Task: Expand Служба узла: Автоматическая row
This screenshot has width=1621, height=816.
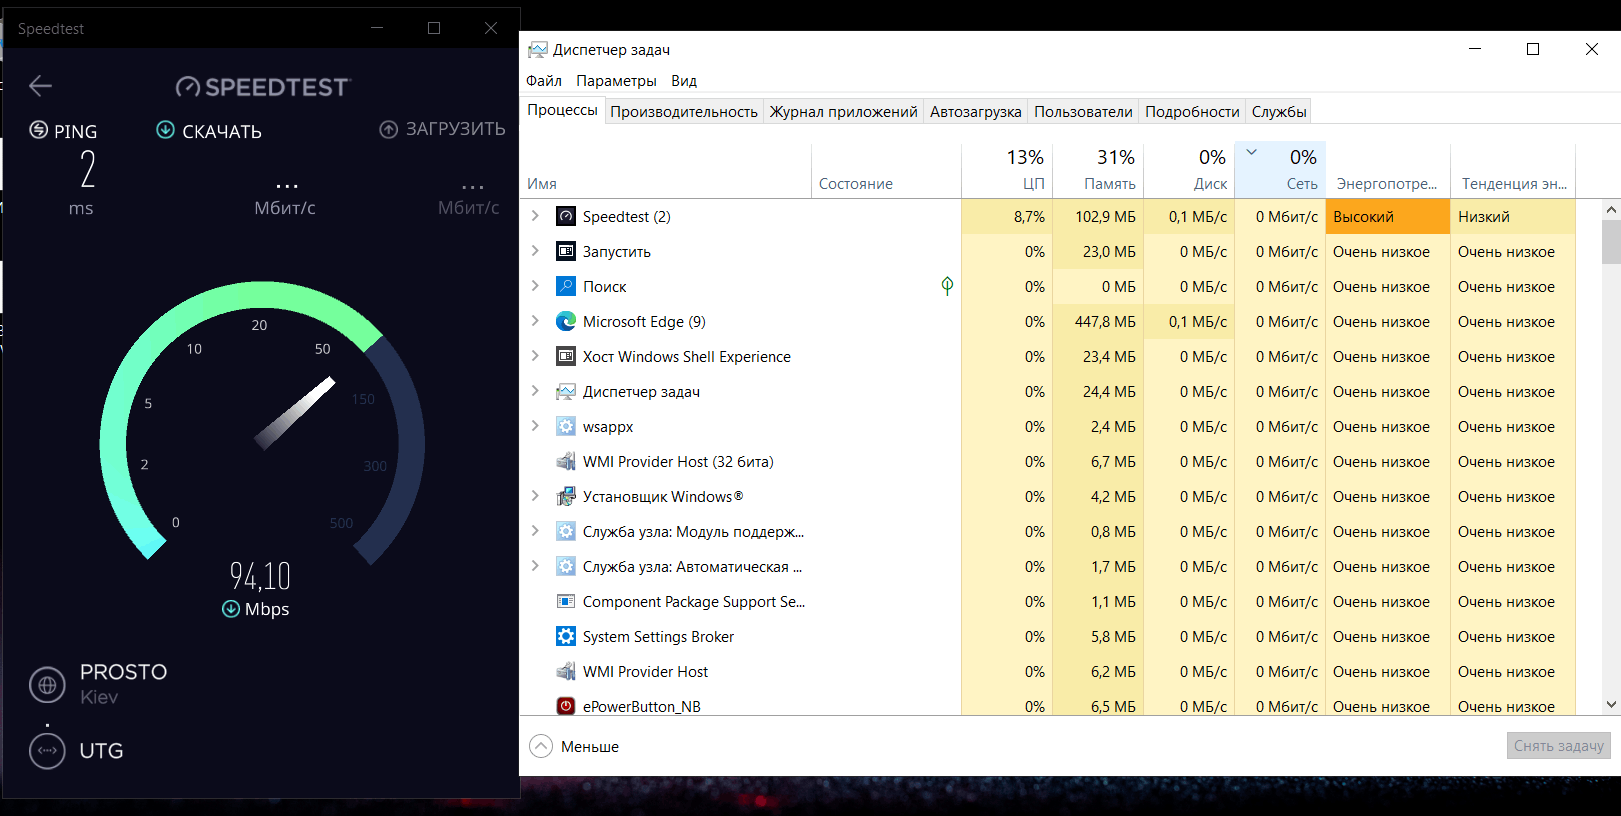Action: pyautogui.click(x=535, y=566)
